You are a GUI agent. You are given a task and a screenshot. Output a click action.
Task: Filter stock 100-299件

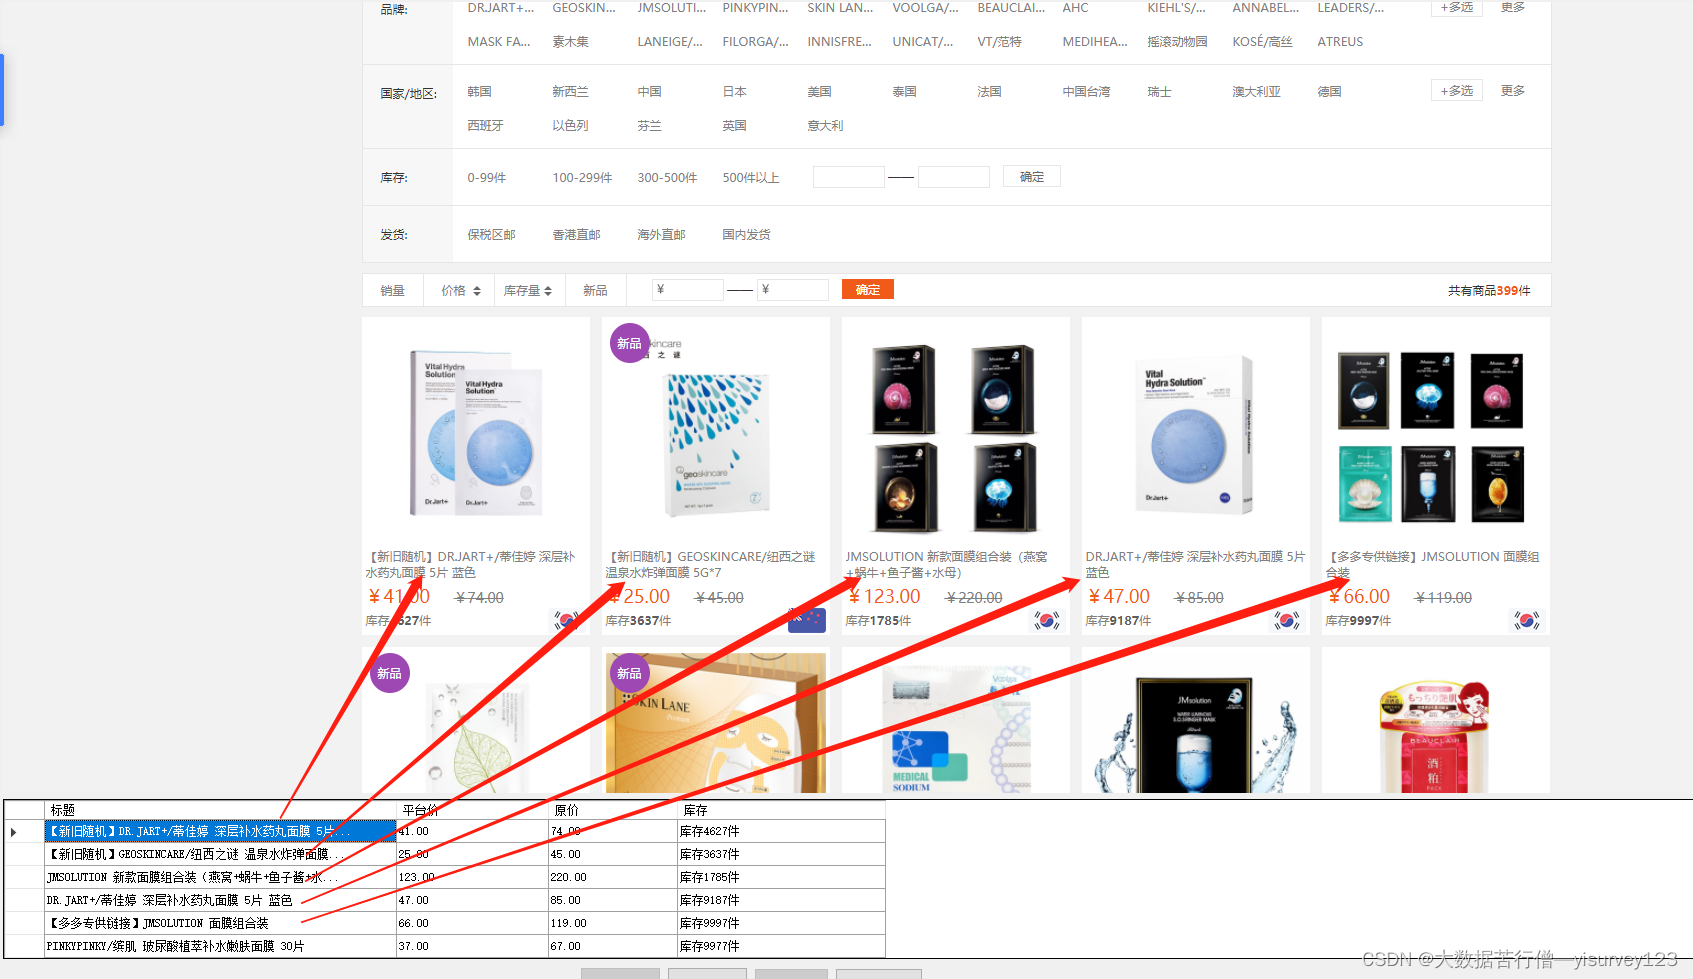click(x=583, y=178)
